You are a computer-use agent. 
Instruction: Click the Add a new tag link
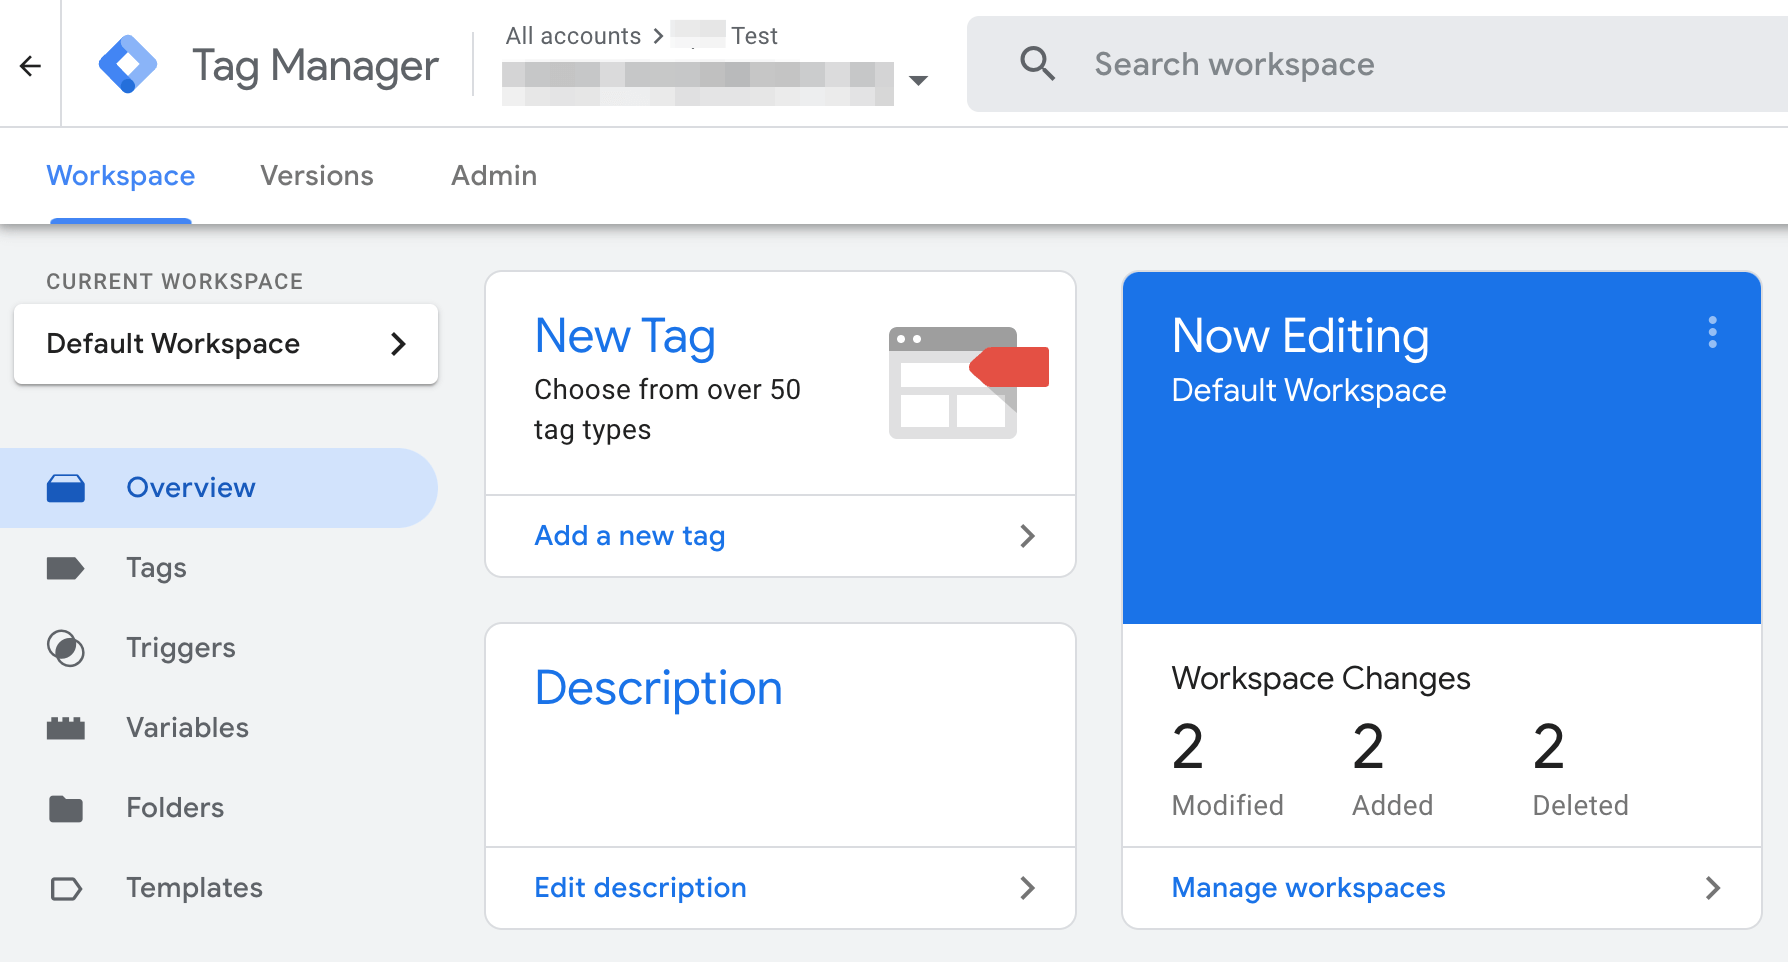tap(630, 536)
